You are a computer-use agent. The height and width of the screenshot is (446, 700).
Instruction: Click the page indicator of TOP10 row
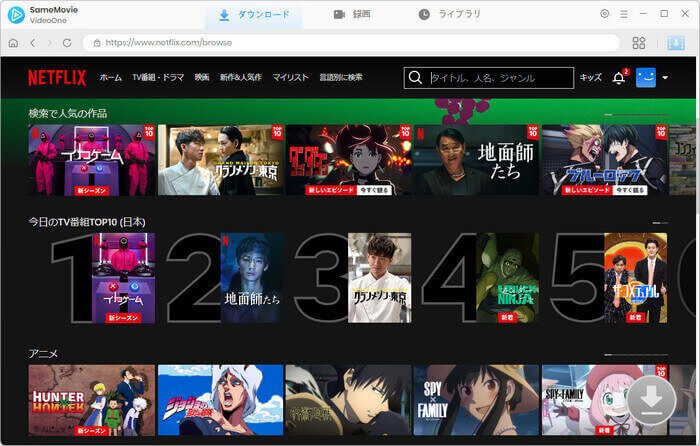(x=660, y=222)
